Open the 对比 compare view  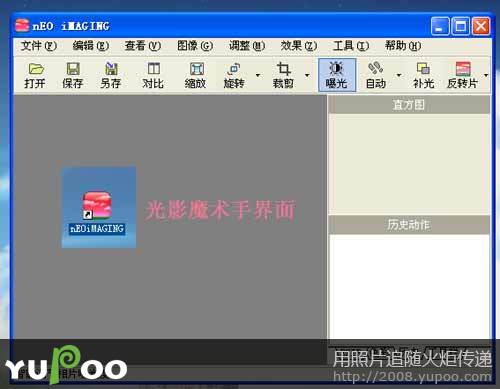tap(153, 75)
